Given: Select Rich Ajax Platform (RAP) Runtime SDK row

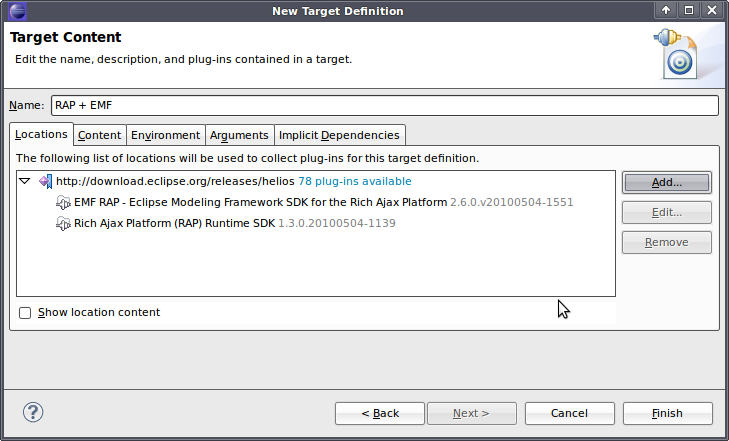Looking at the screenshot, I should pyautogui.click(x=315, y=224).
